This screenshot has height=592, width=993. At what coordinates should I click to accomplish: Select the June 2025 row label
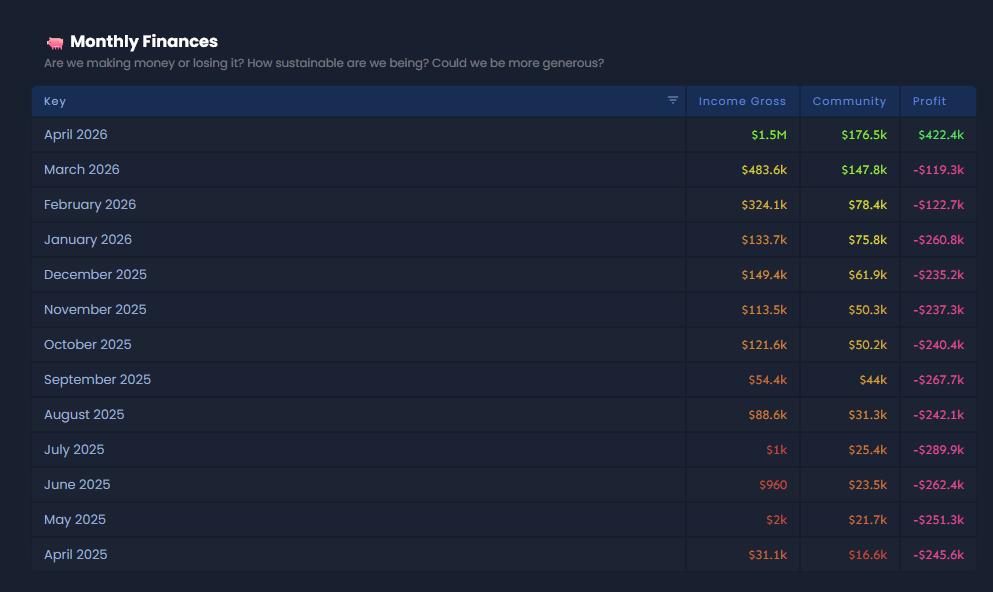pos(77,484)
